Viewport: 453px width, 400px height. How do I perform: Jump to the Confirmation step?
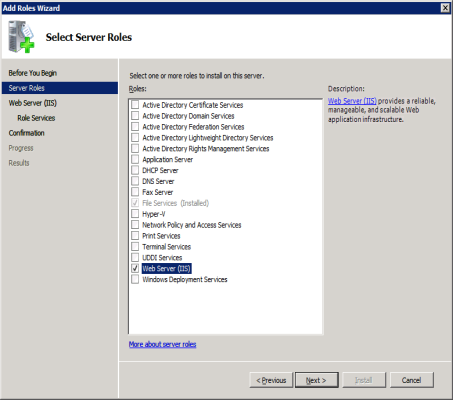pos(27,133)
